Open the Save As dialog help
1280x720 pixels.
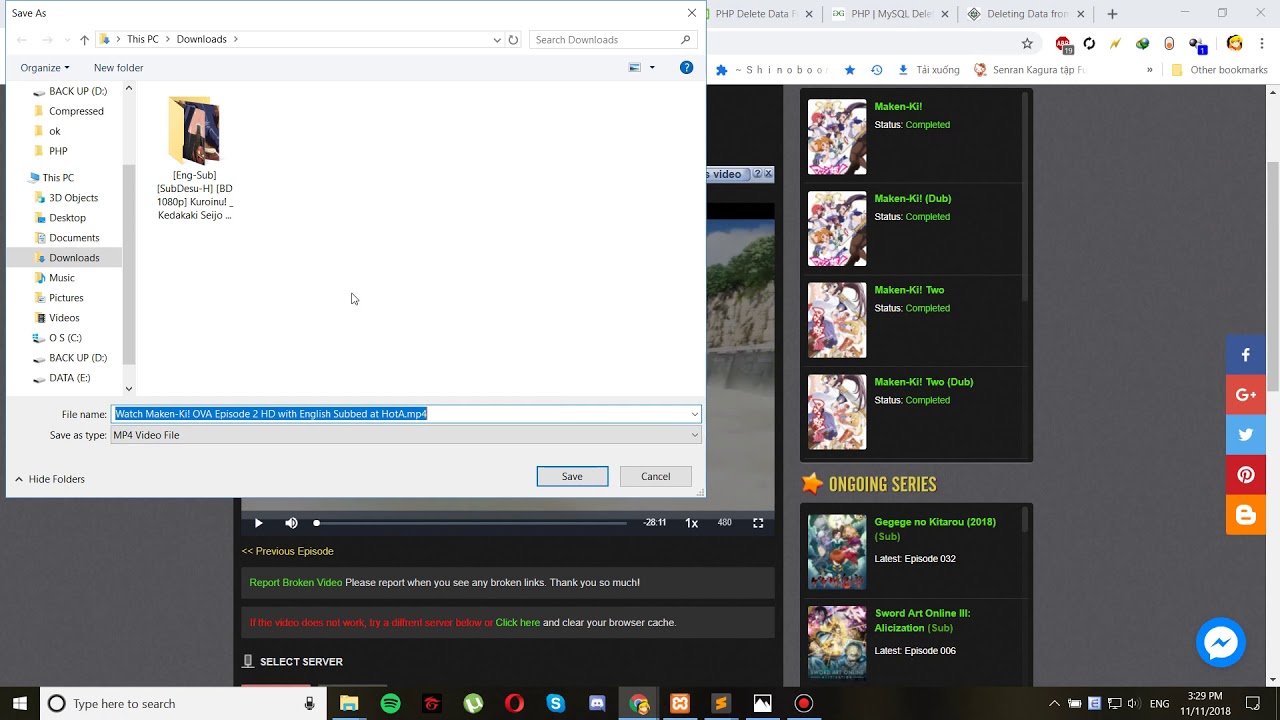686,67
